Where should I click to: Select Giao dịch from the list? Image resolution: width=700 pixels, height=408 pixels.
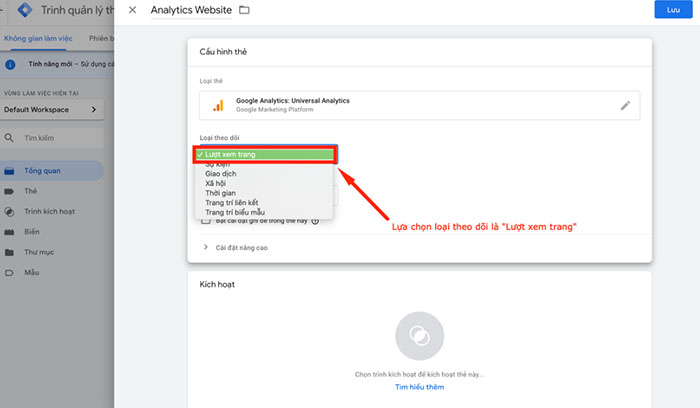coord(221,174)
